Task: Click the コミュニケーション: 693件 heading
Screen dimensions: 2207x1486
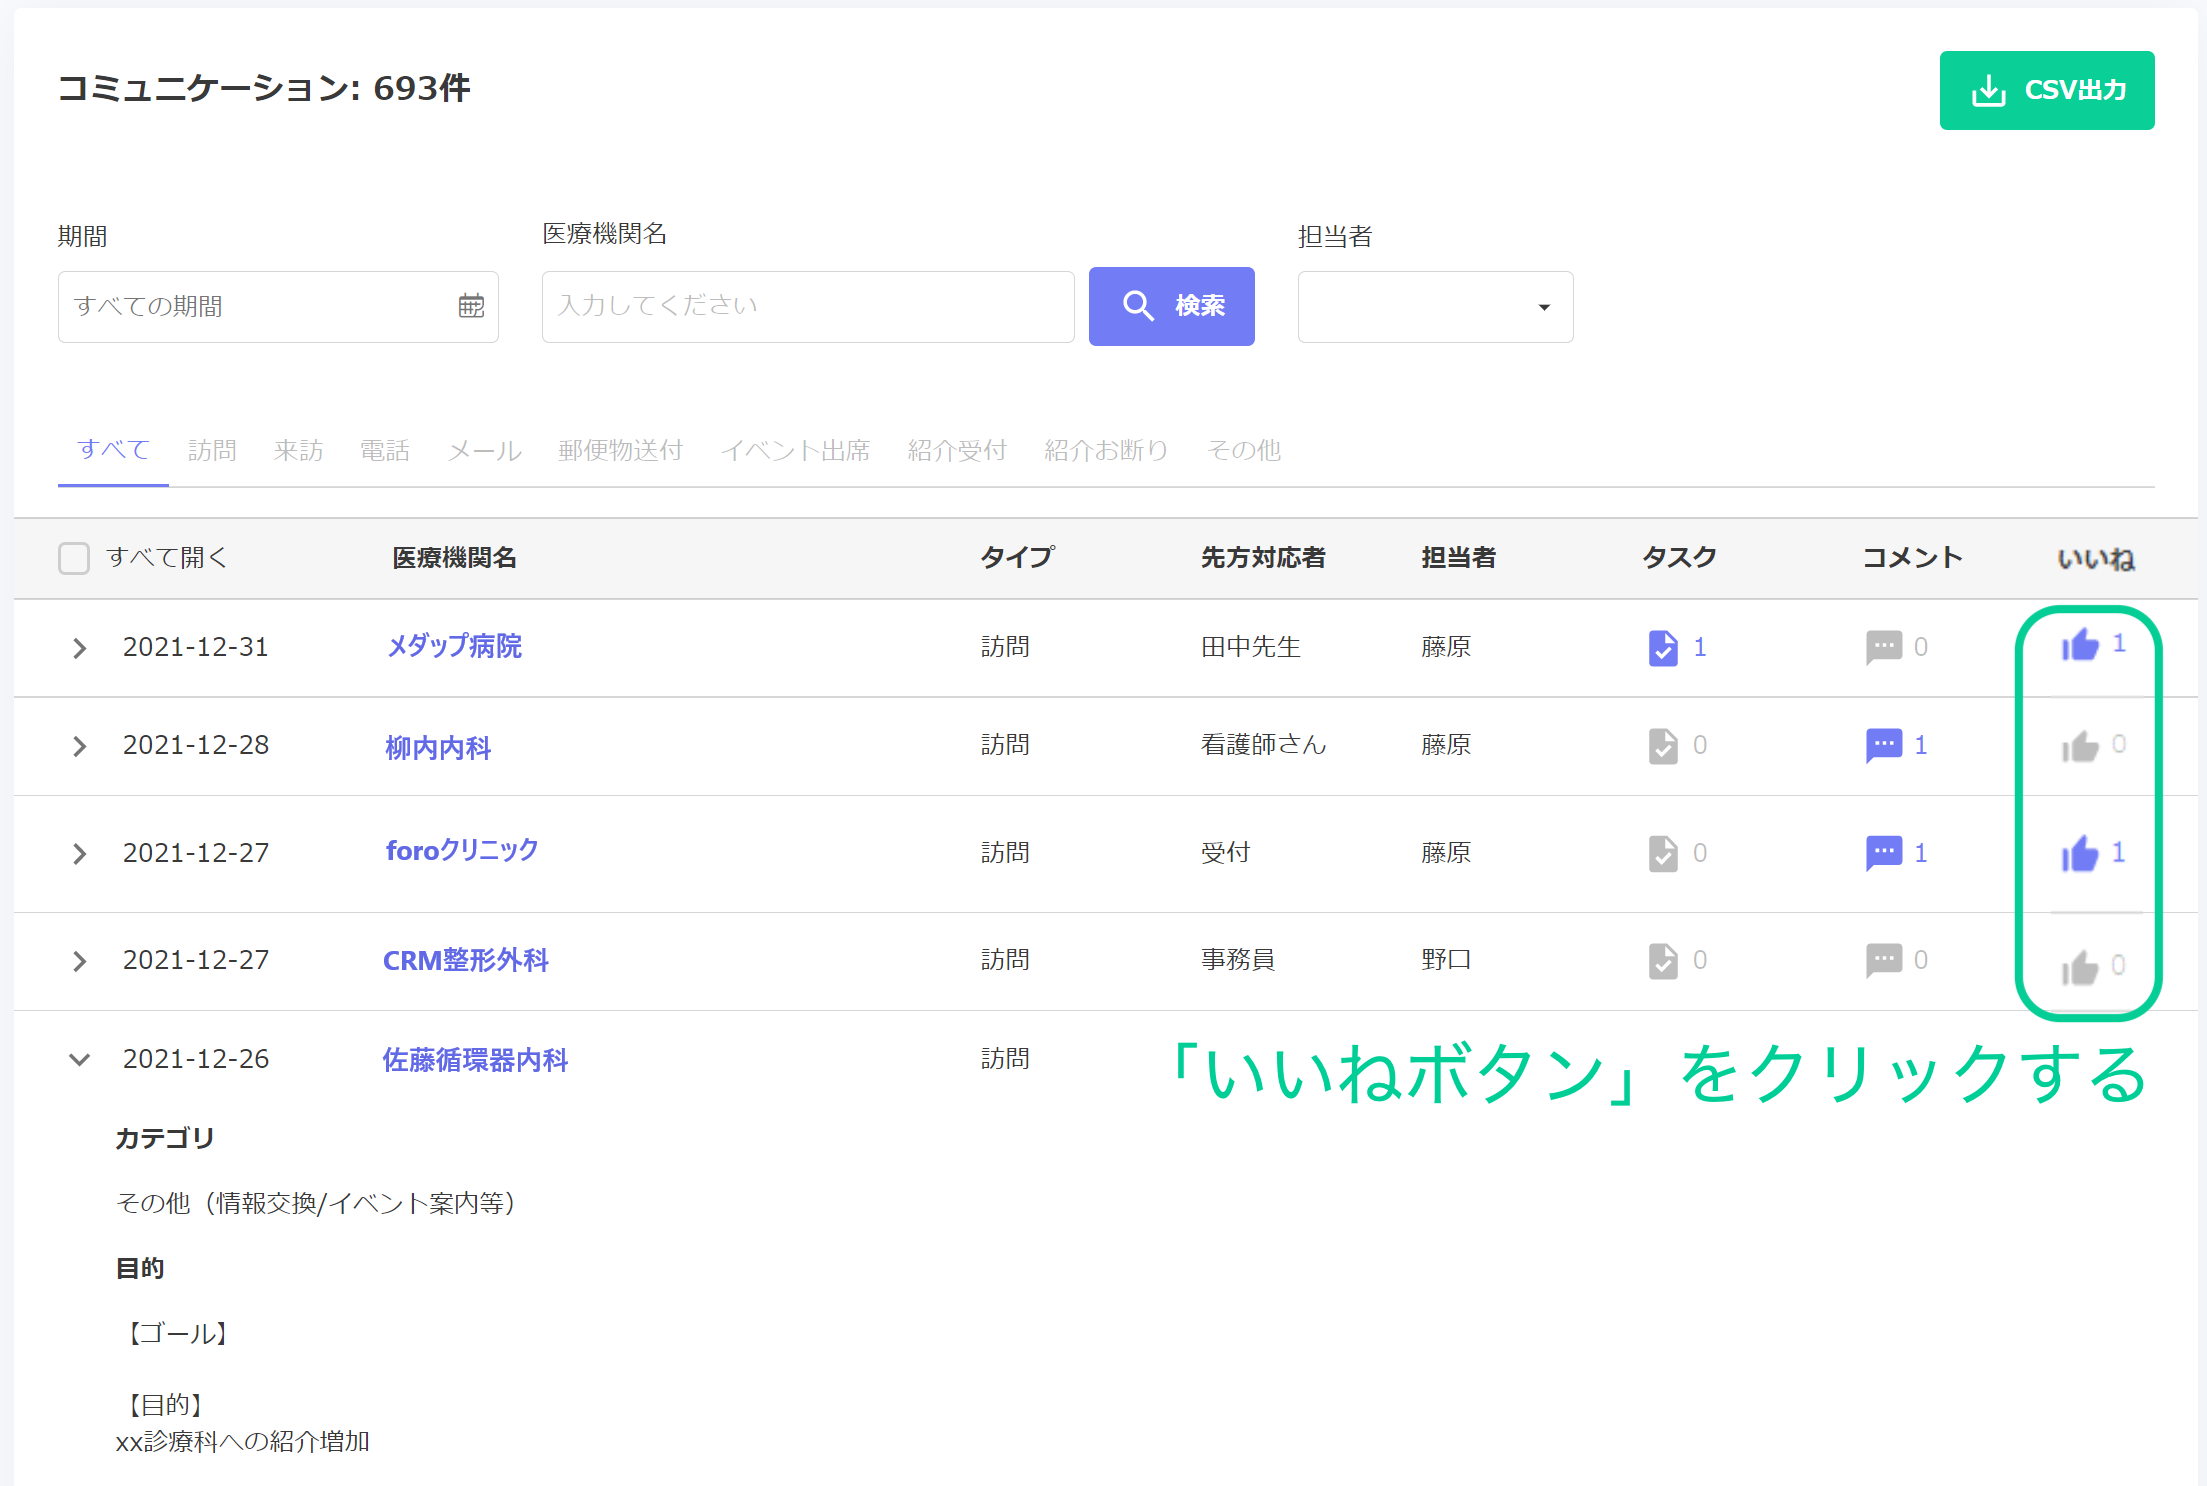Action: (264, 88)
